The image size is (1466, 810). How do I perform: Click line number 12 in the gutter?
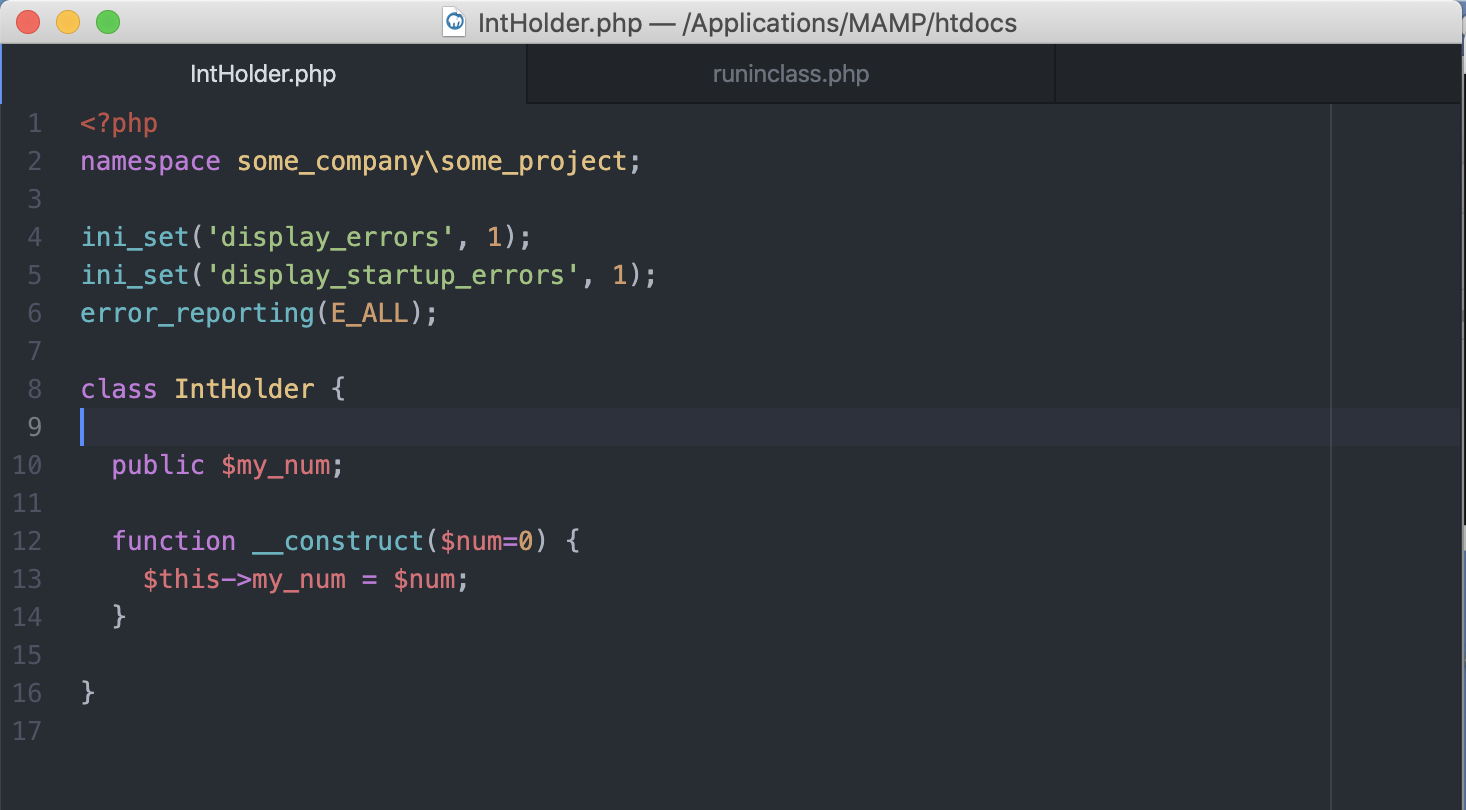coord(28,541)
